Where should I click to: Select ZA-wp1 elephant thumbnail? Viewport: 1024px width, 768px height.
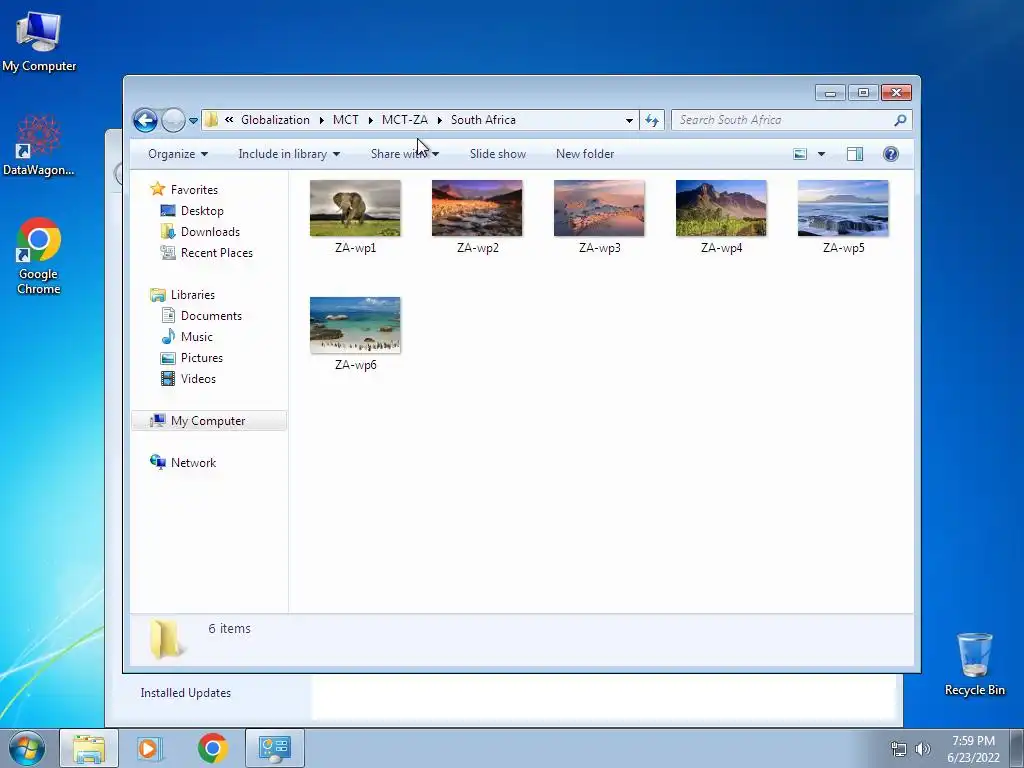pyautogui.click(x=355, y=208)
